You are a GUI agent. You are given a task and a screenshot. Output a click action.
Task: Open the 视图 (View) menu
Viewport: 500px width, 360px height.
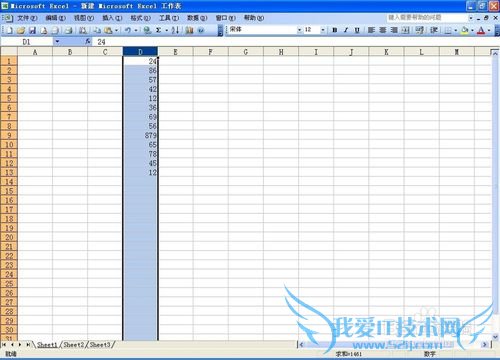pos(84,18)
